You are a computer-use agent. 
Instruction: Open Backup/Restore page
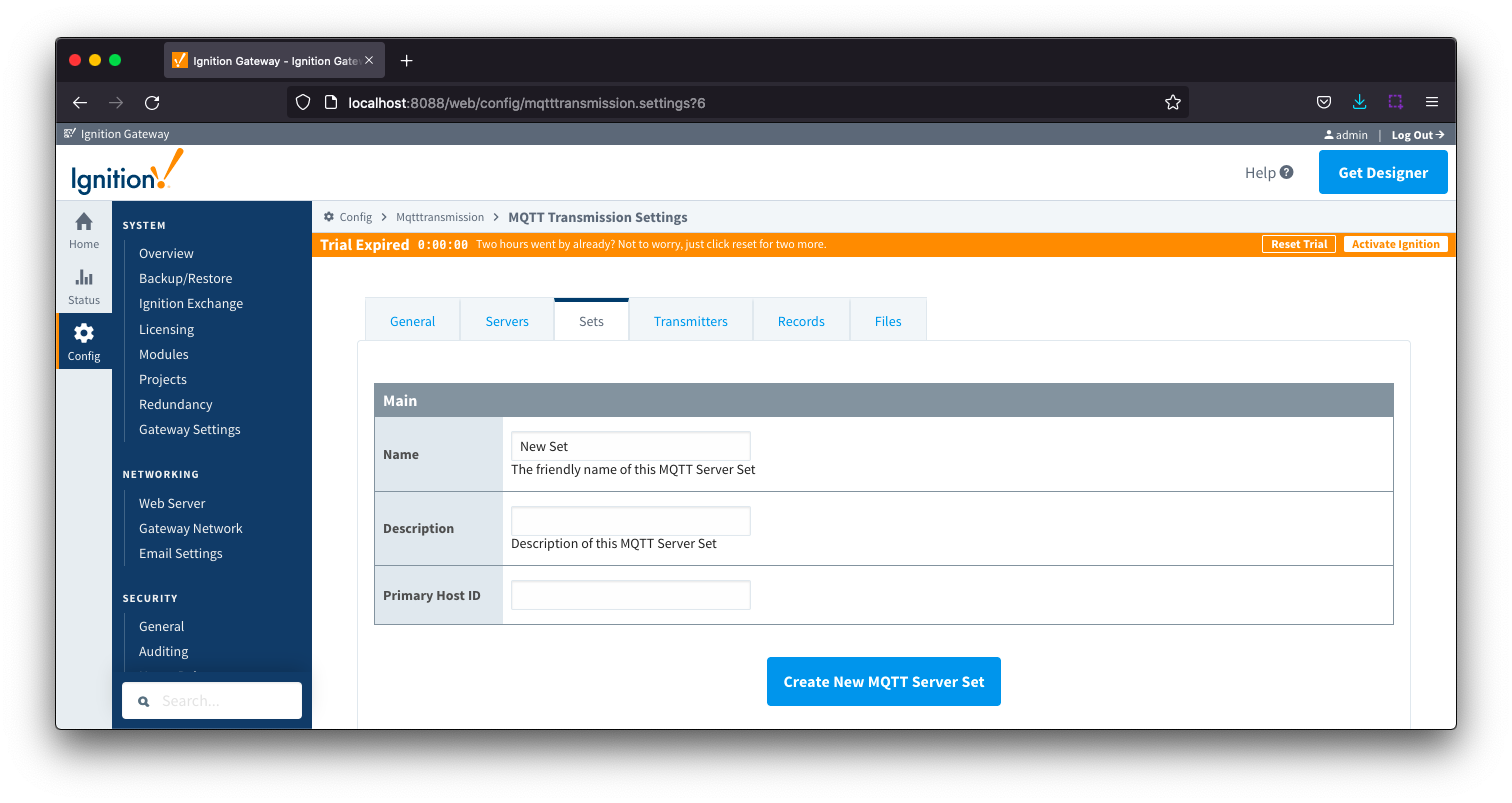click(185, 278)
